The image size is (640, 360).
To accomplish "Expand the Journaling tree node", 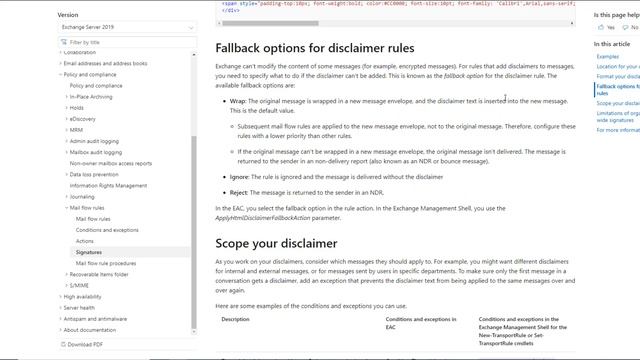I will click(67, 197).
